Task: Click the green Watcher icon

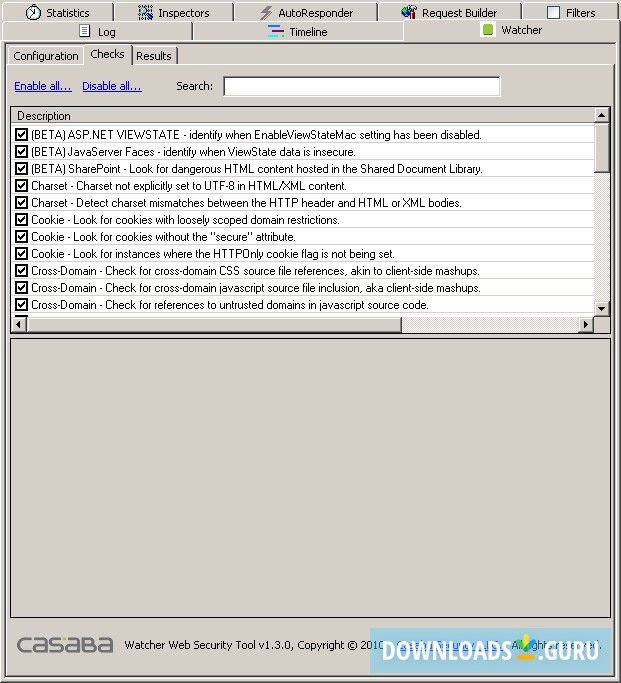Action: coord(488,30)
